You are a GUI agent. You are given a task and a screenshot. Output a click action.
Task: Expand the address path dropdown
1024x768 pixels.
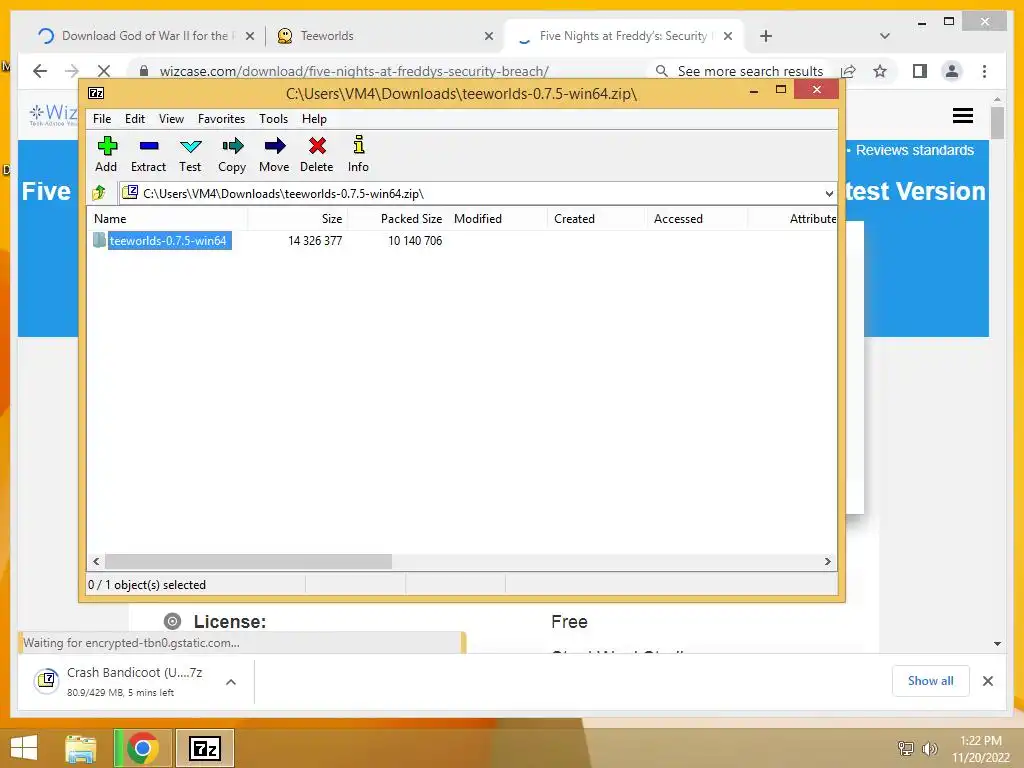[829, 193]
